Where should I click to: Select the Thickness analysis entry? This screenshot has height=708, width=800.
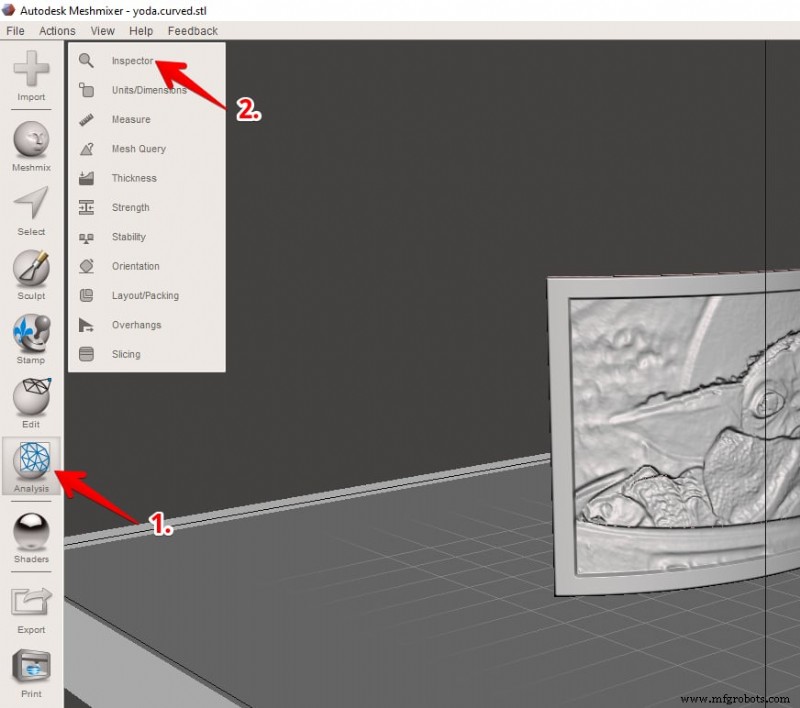(x=134, y=178)
